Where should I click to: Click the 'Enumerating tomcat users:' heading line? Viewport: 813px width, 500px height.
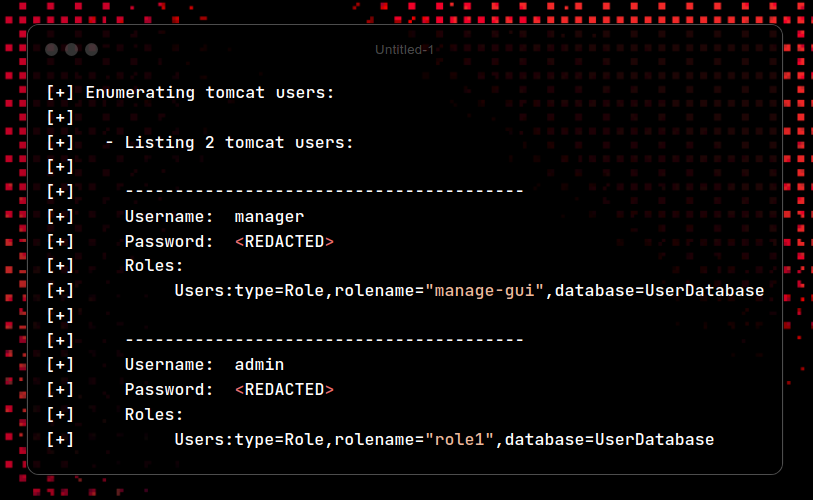[x=210, y=93]
